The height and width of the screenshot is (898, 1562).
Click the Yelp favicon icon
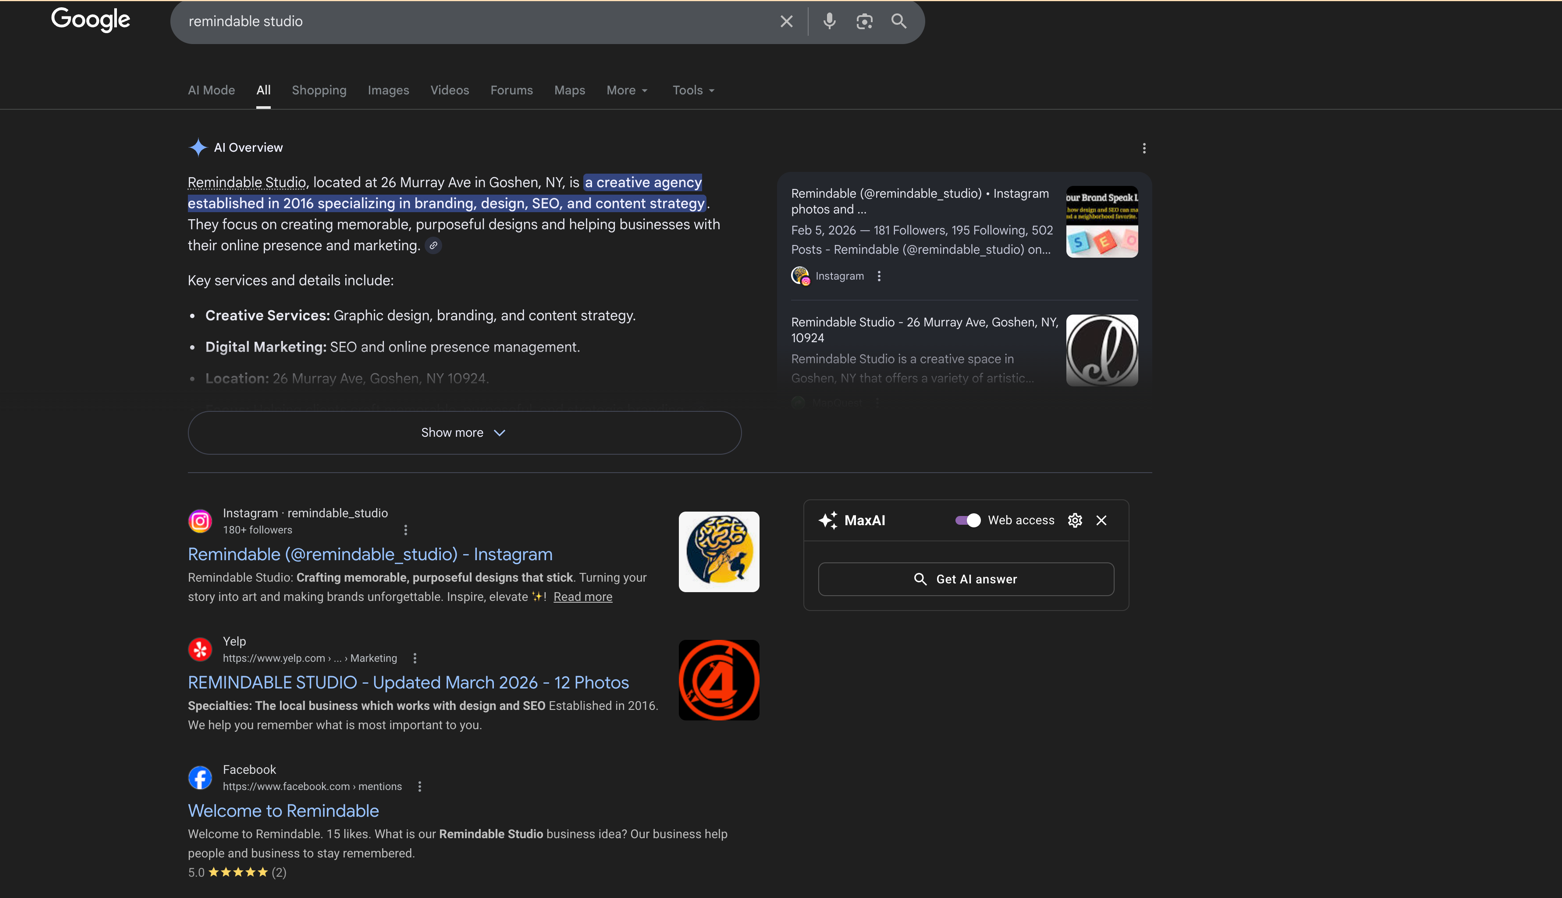point(200,649)
